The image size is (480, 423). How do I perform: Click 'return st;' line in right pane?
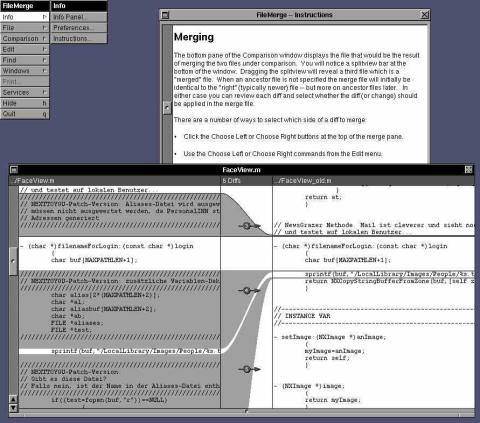323,197
